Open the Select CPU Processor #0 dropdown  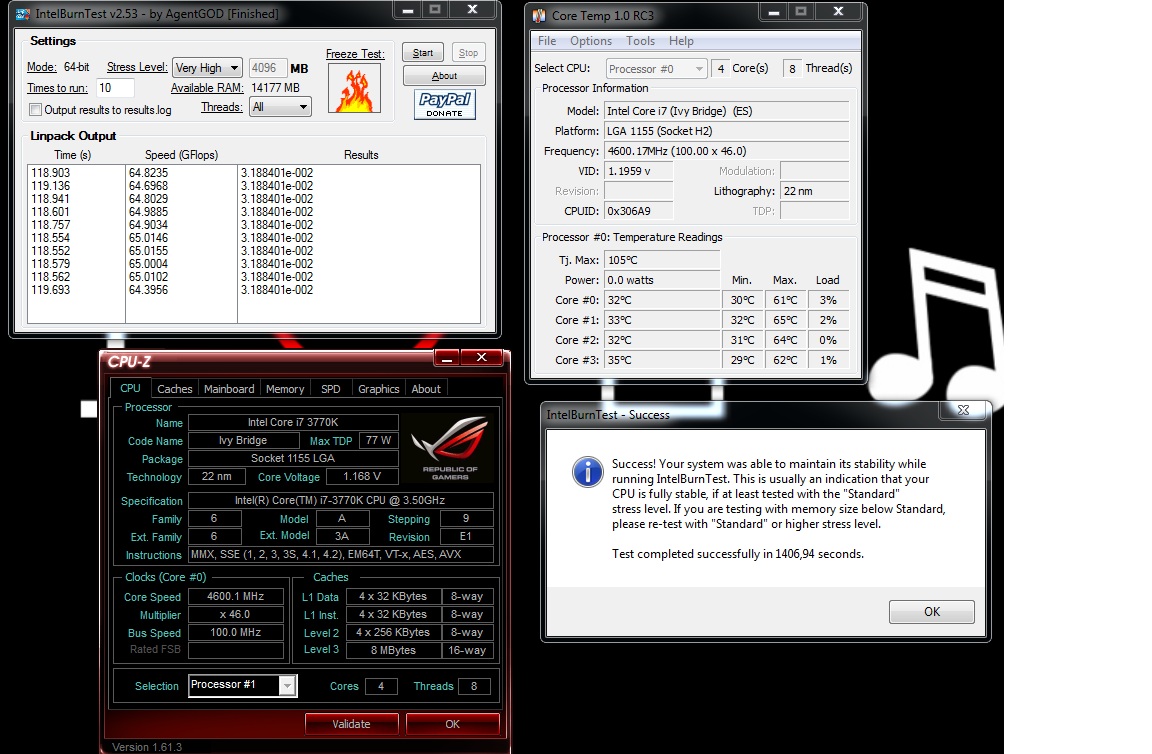pos(656,68)
